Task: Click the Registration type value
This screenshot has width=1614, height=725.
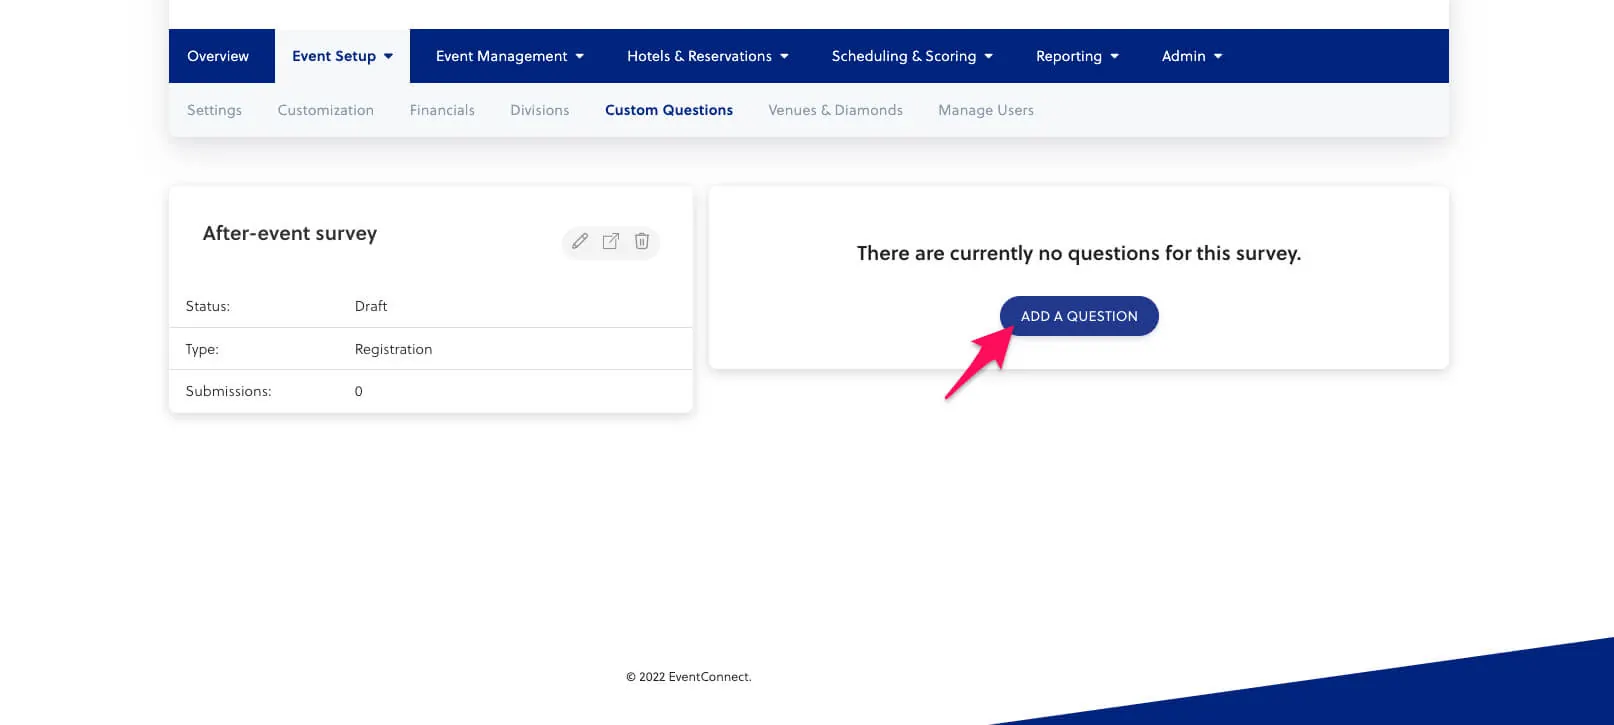Action: pos(393,349)
